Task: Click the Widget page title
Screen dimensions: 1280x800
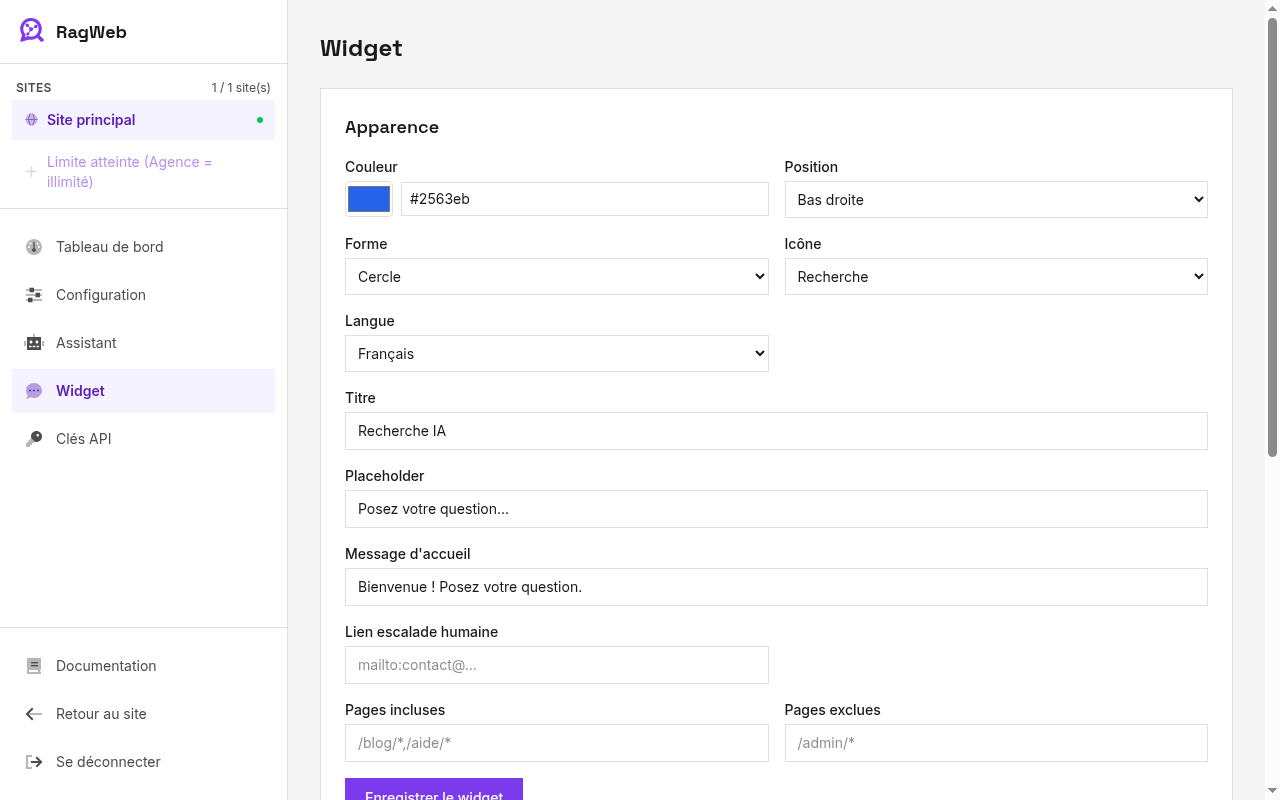Action: coord(361,48)
